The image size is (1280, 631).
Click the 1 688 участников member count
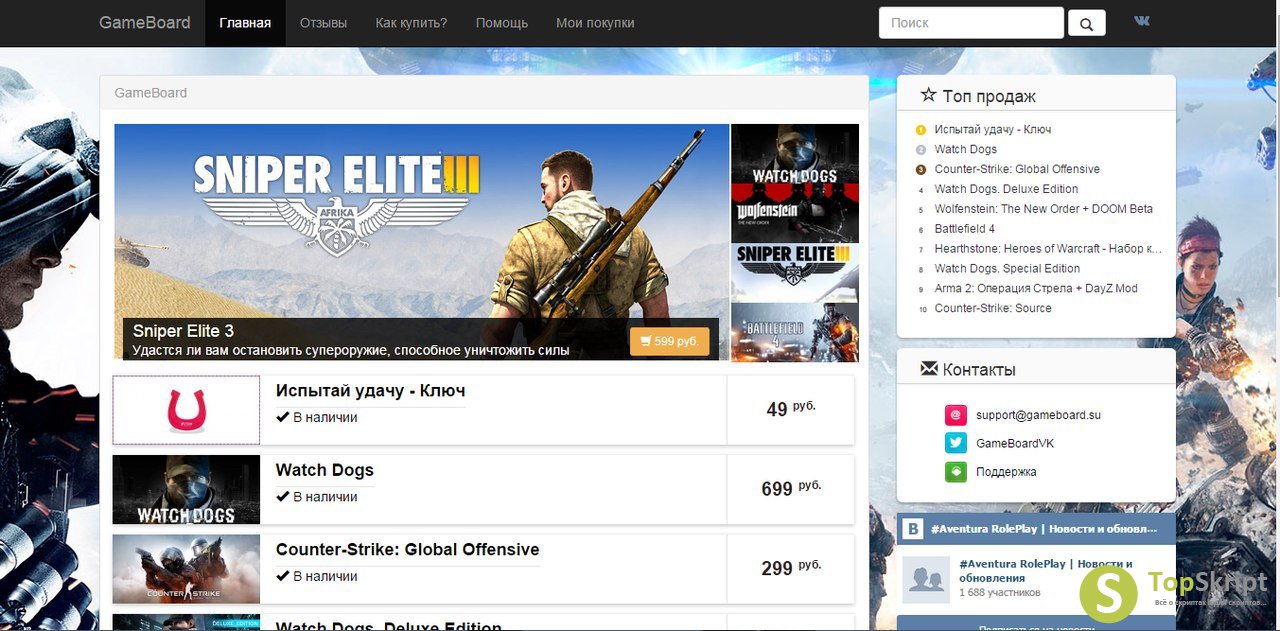1000,593
